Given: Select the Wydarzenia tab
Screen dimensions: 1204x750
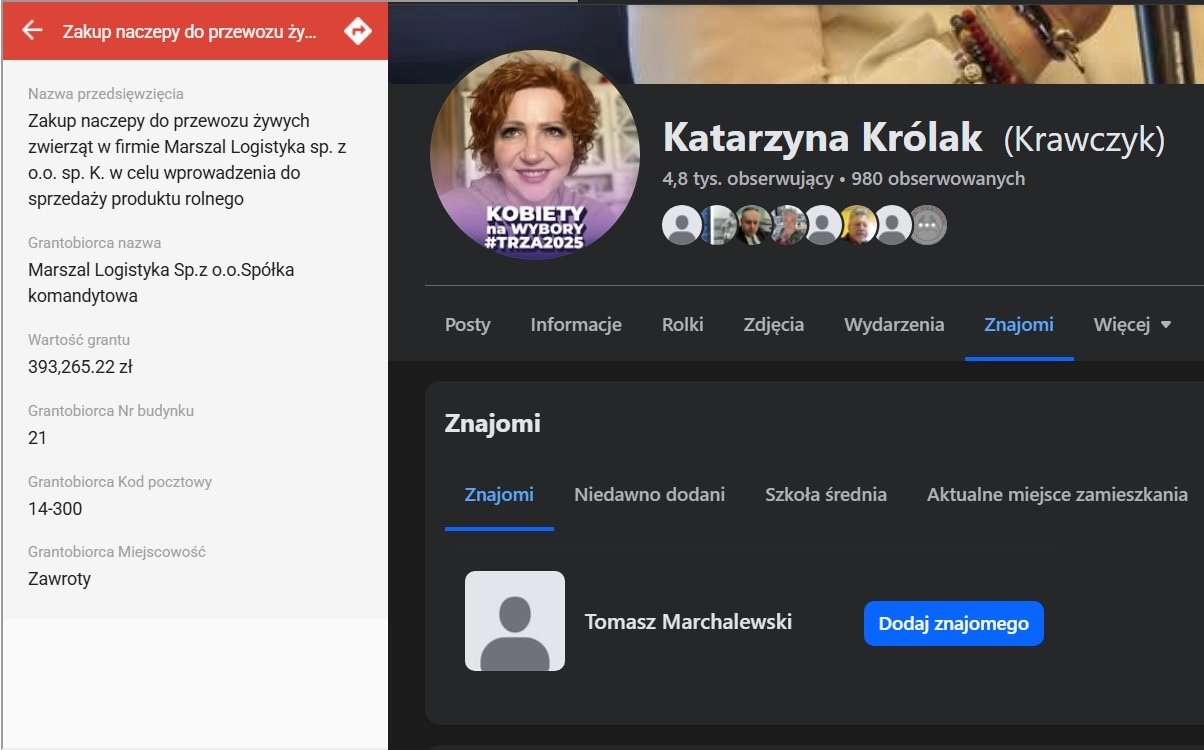Looking at the screenshot, I should point(894,325).
